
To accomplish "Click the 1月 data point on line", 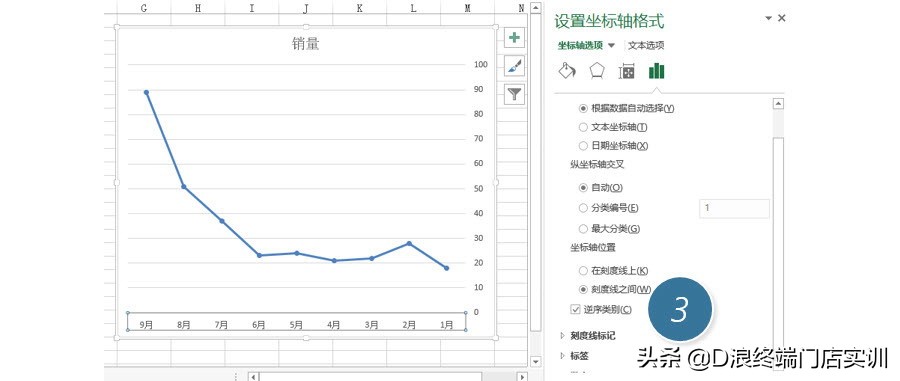I will click(x=447, y=268).
